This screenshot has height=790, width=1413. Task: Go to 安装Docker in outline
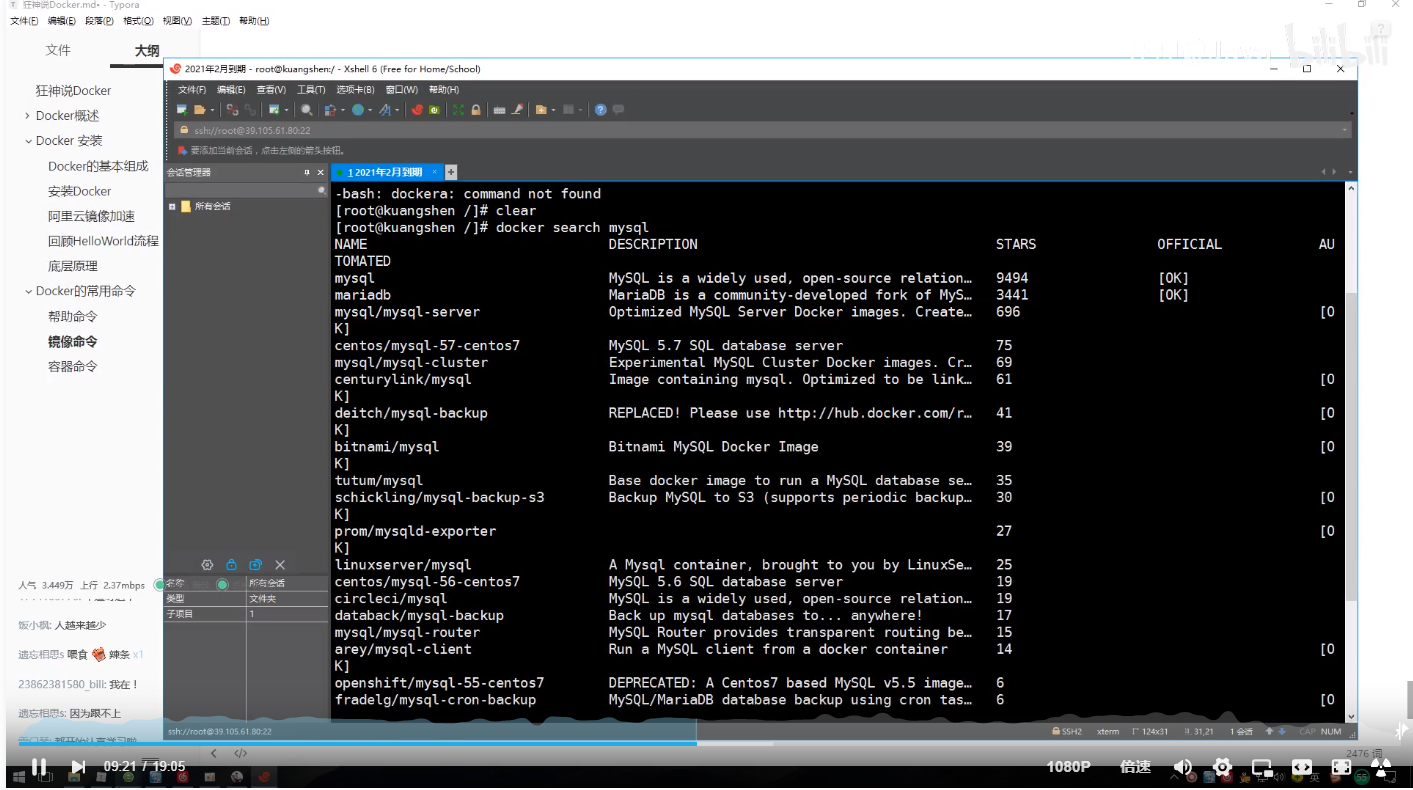[80, 191]
